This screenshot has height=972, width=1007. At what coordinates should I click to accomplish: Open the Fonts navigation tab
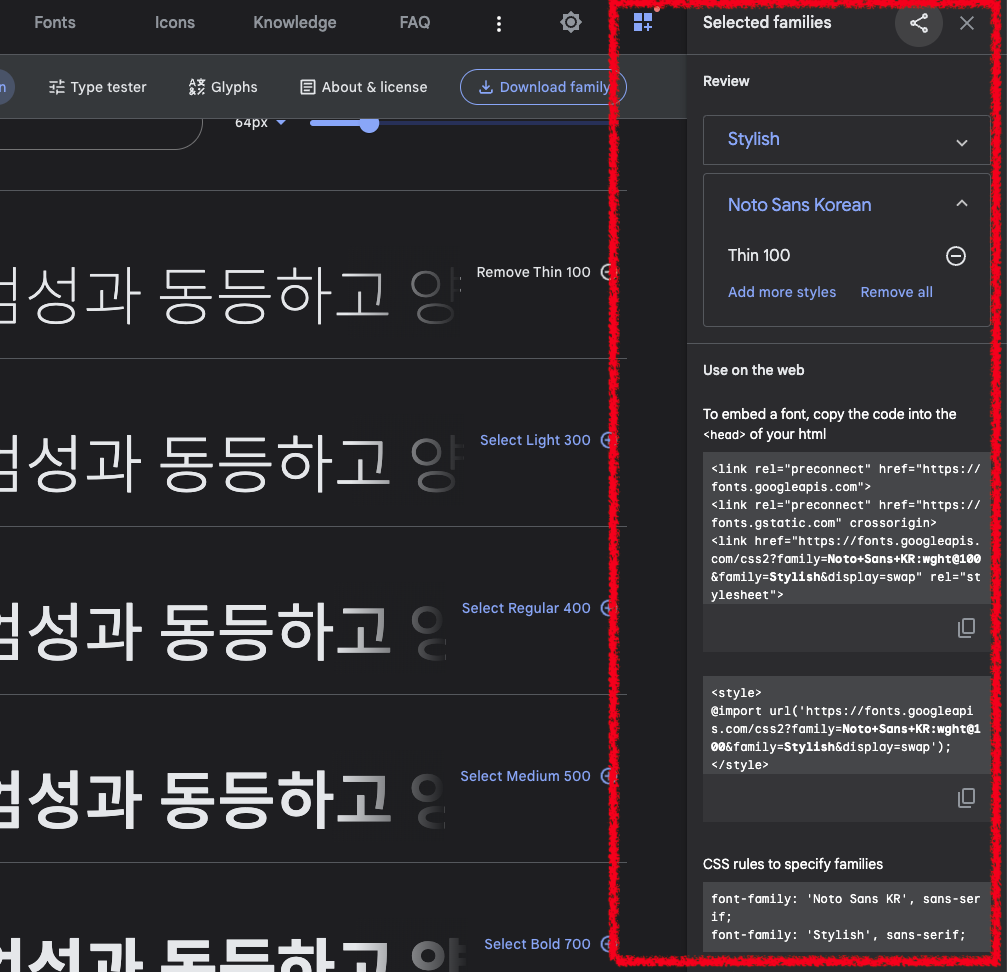(55, 22)
